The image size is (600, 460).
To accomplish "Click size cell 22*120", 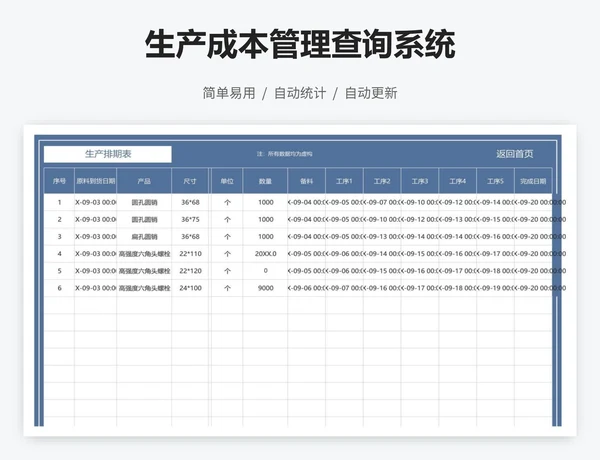I will click(190, 271).
